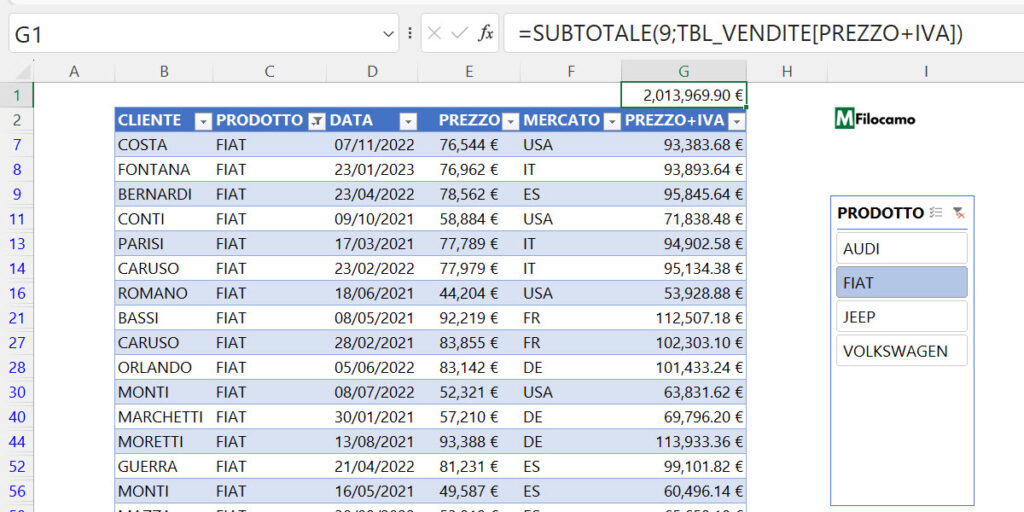Image resolution: width=1024 pixels, height=512 pixels.
Task: Click cell G1 showing 2,013,969.90 €
Action: (x=684, y=96)
